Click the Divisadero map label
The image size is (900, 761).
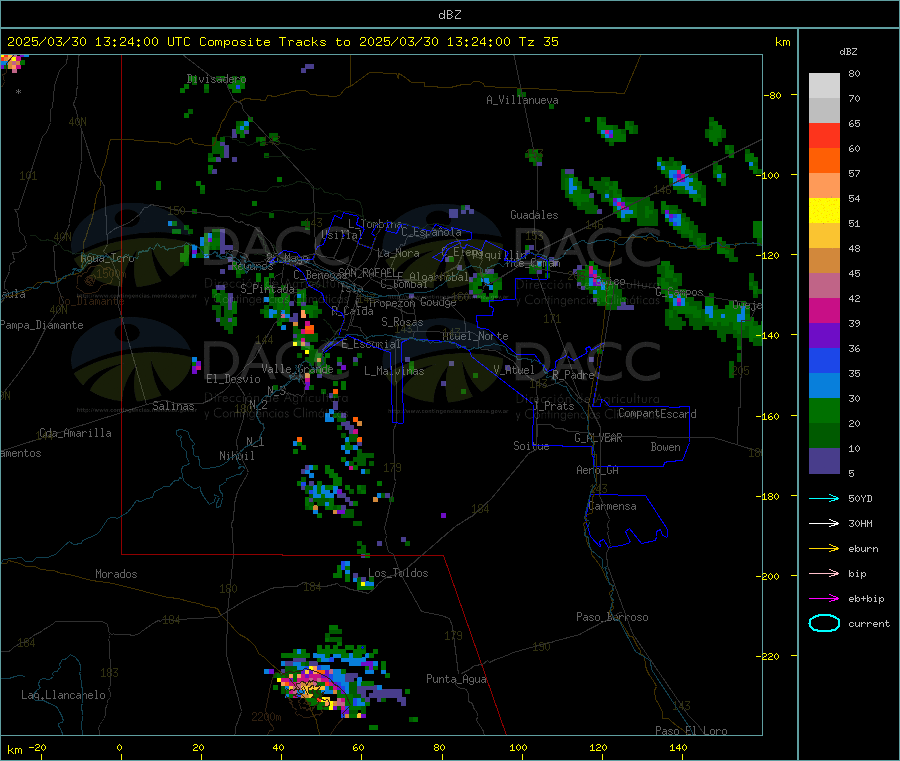pyautogui.click(x=216, y=79)
